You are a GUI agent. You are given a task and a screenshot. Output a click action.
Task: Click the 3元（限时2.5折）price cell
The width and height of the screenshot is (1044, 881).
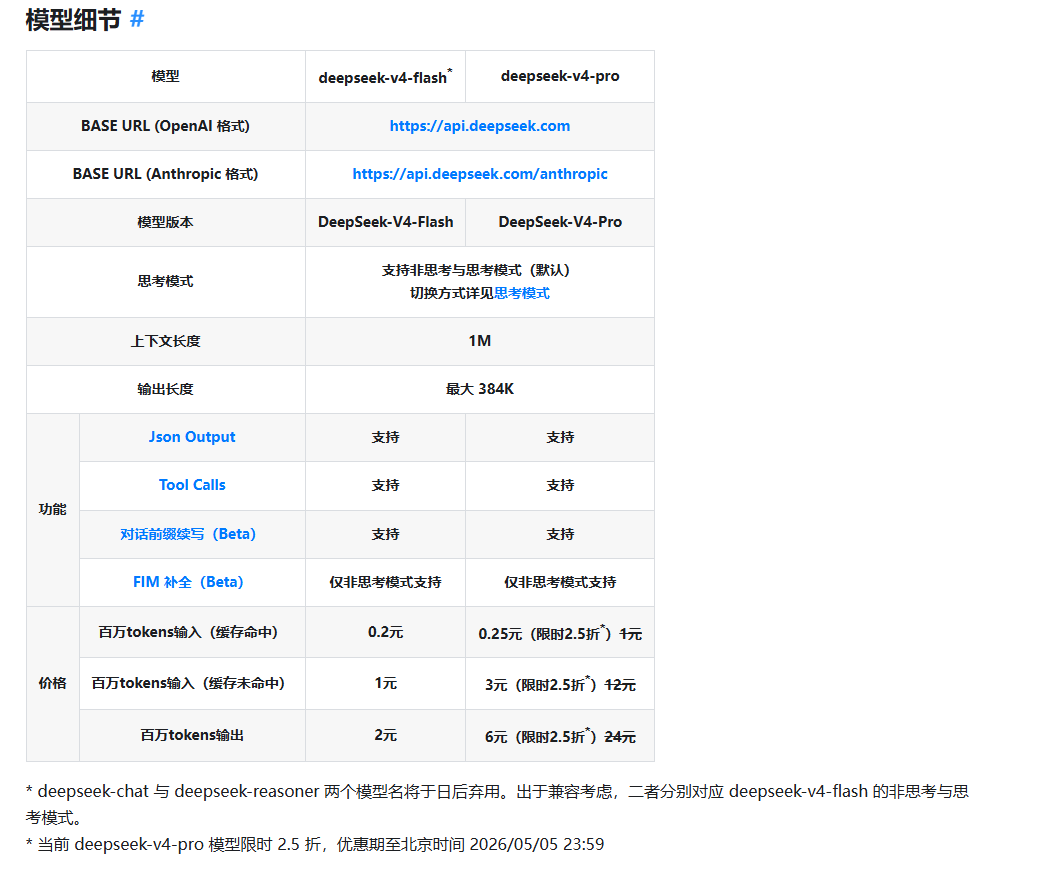point(560,684)
